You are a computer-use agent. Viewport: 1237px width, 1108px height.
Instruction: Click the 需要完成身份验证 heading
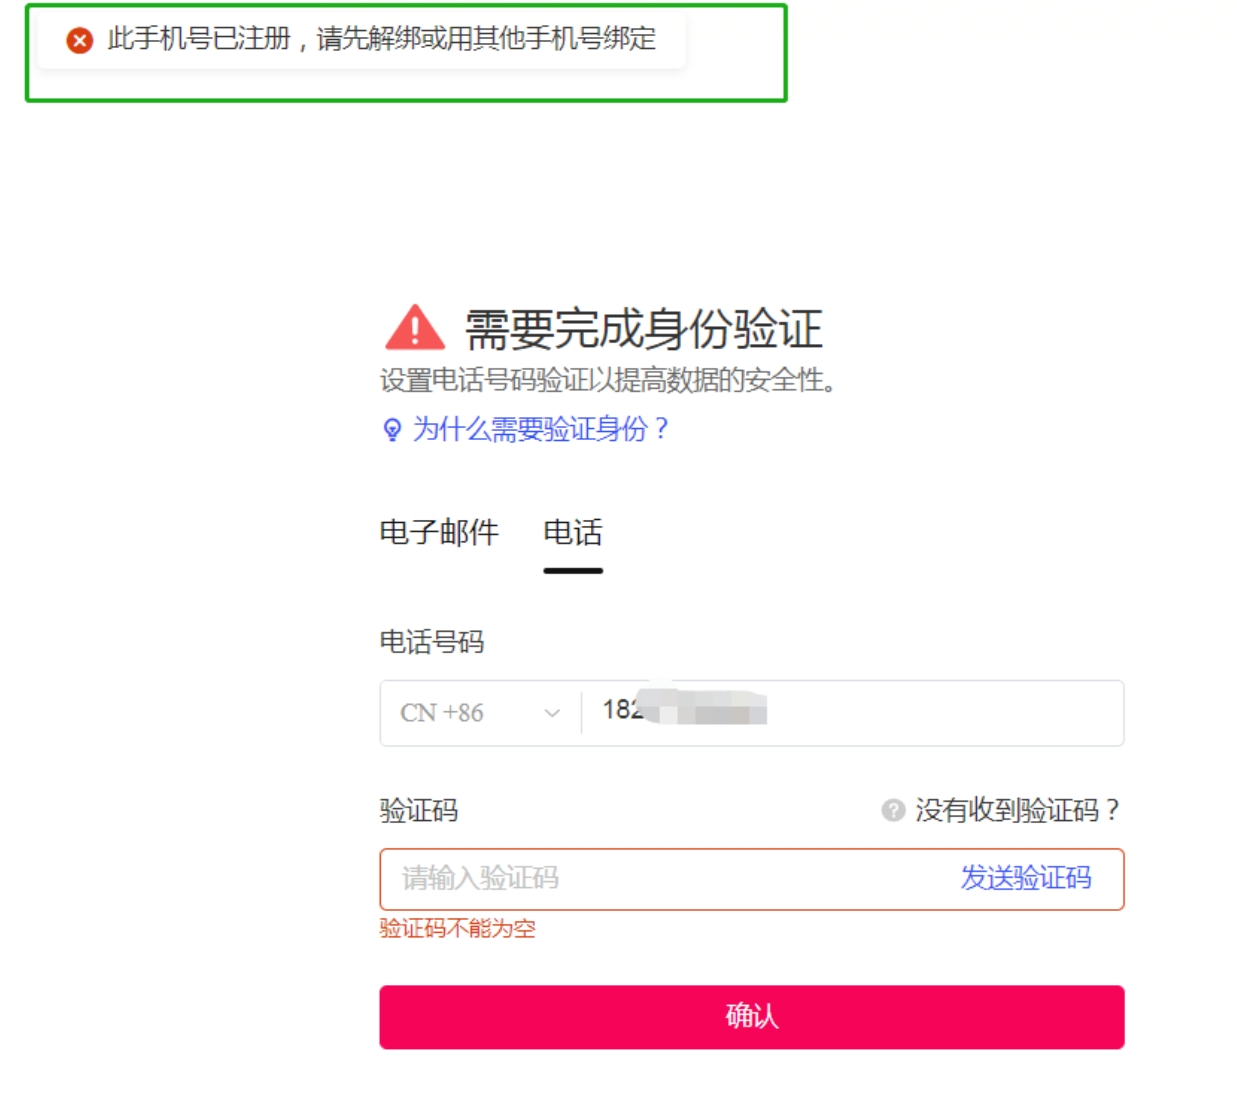pos(644,329)
